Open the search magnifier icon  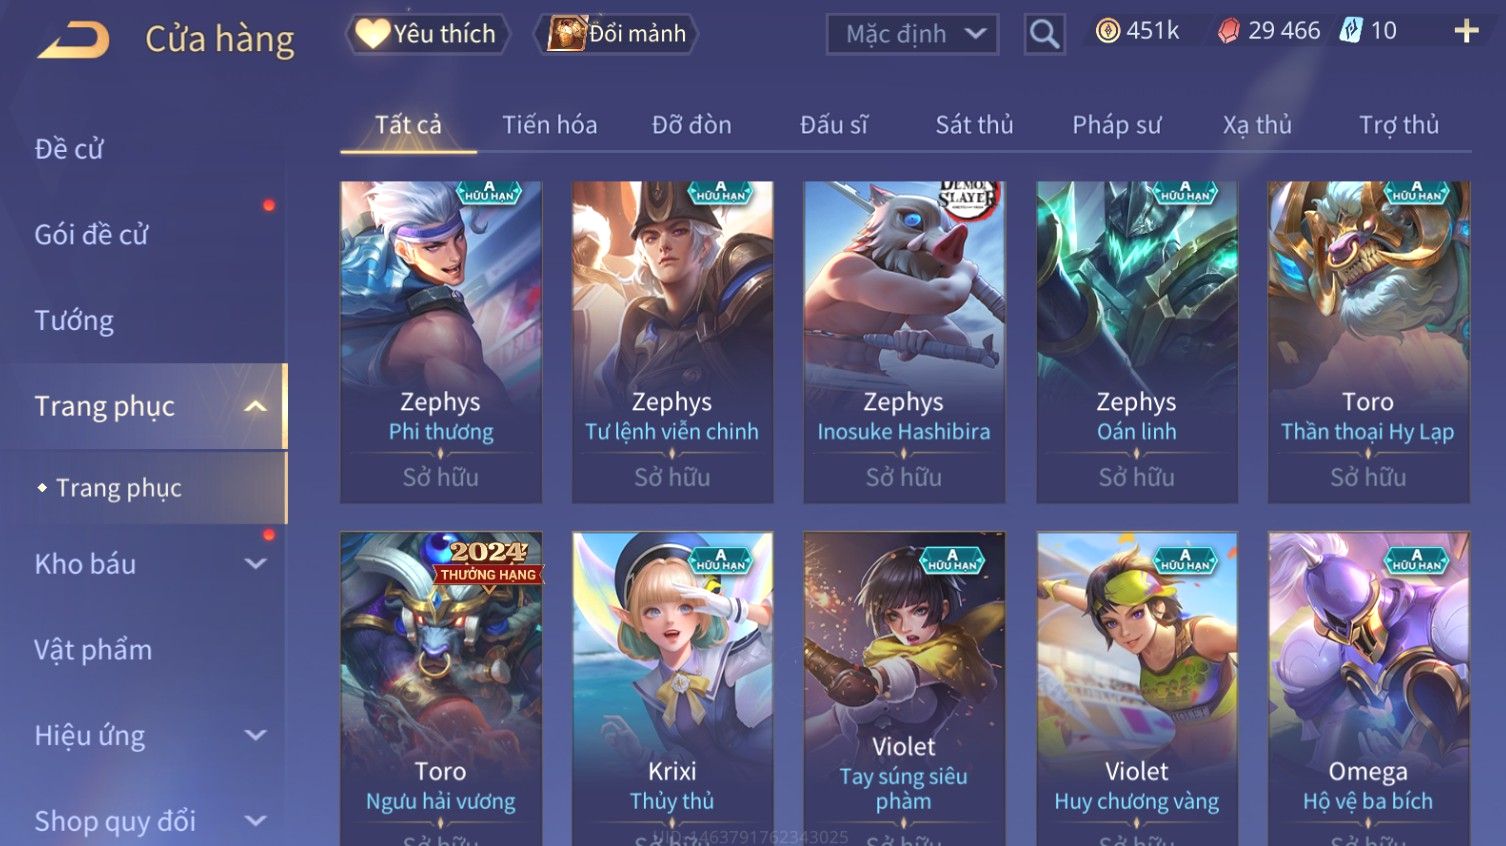(1044, 35)
